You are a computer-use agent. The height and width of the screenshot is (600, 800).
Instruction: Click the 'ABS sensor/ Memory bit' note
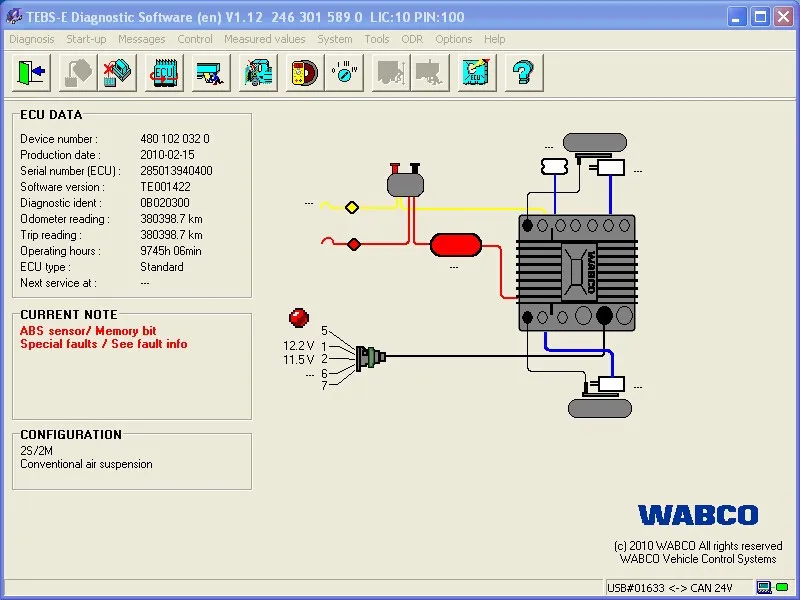click(x=88, y=331)
